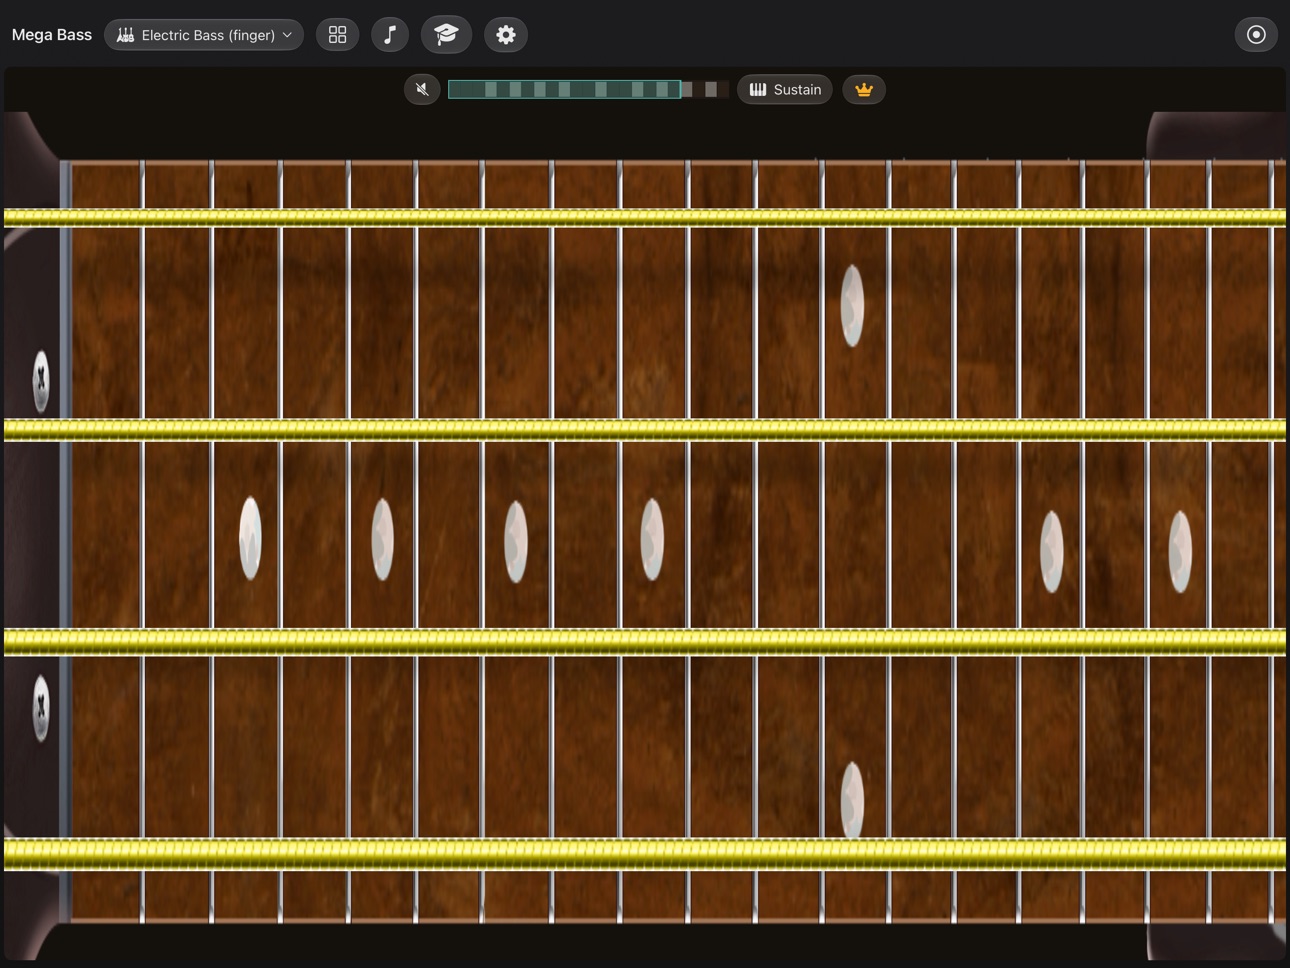Click the record button in top right

[1256, 35]
